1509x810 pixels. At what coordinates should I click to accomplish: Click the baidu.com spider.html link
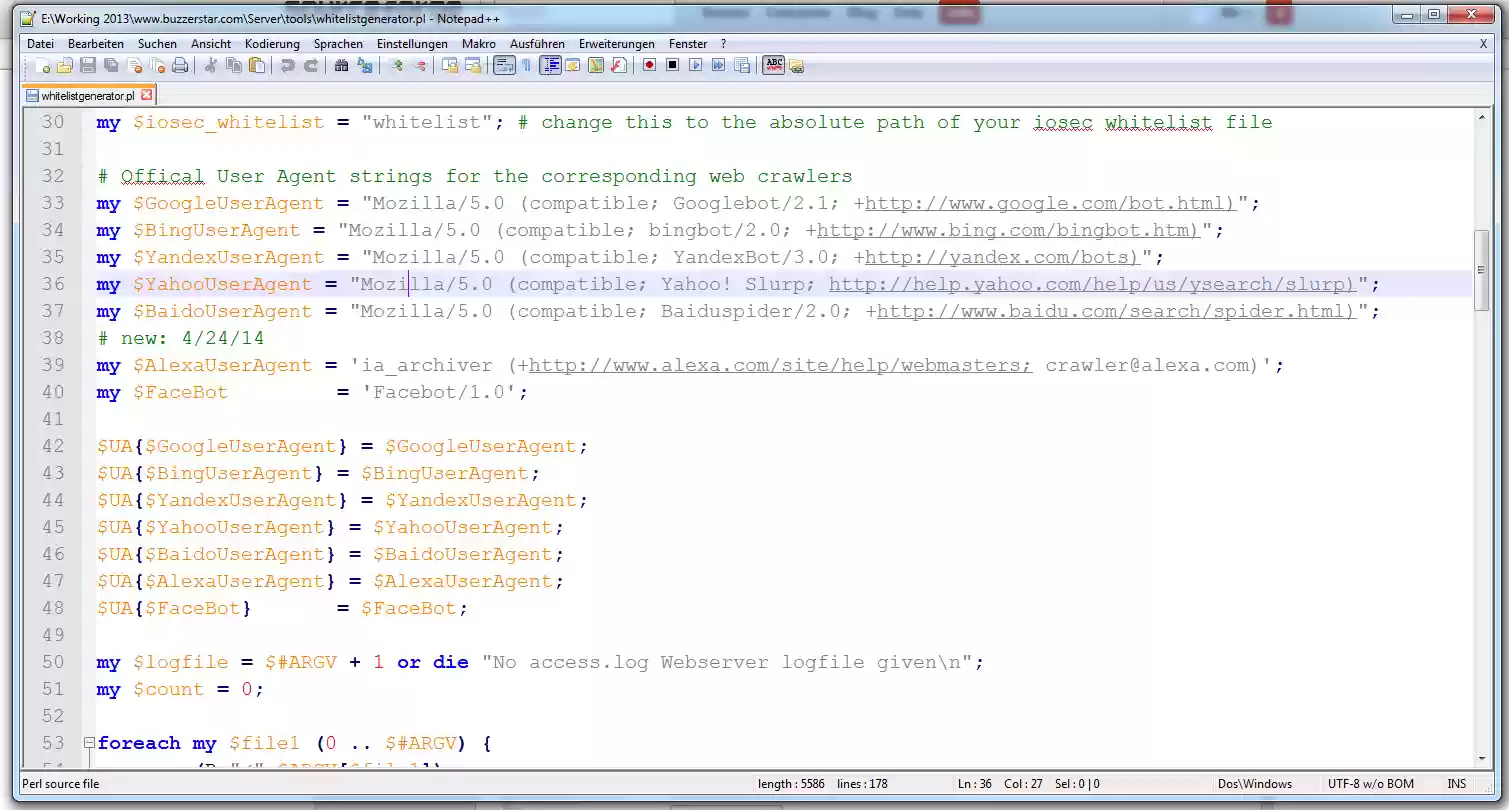point(1116,311)
